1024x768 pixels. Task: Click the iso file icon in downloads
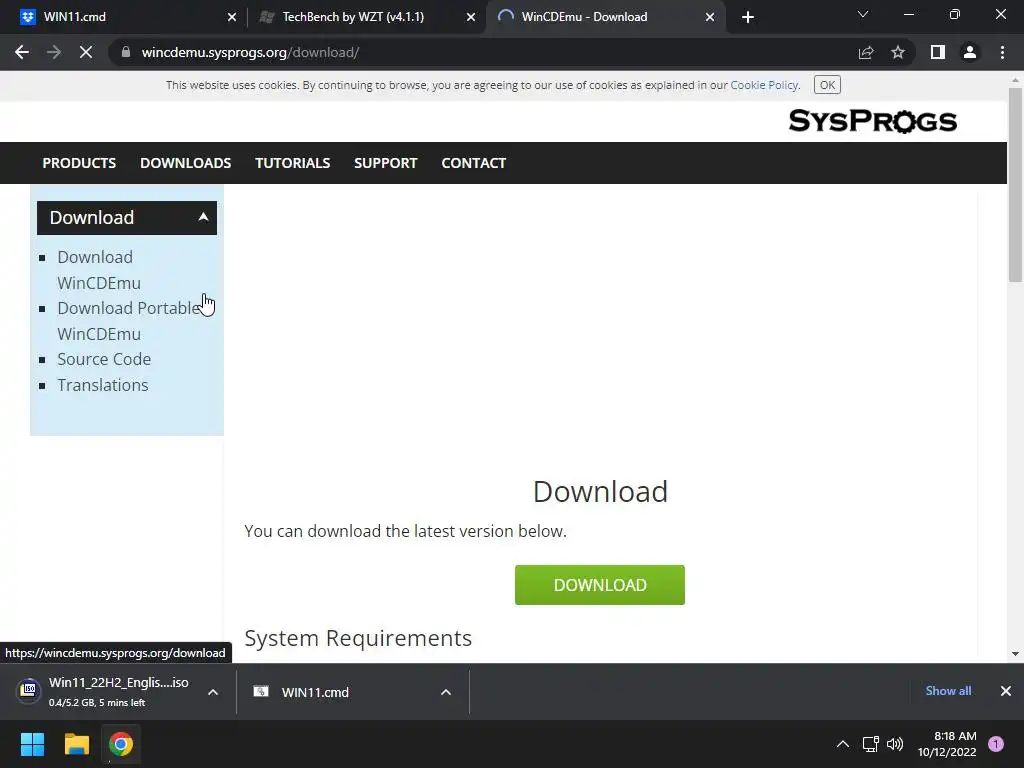click(29, 690)
